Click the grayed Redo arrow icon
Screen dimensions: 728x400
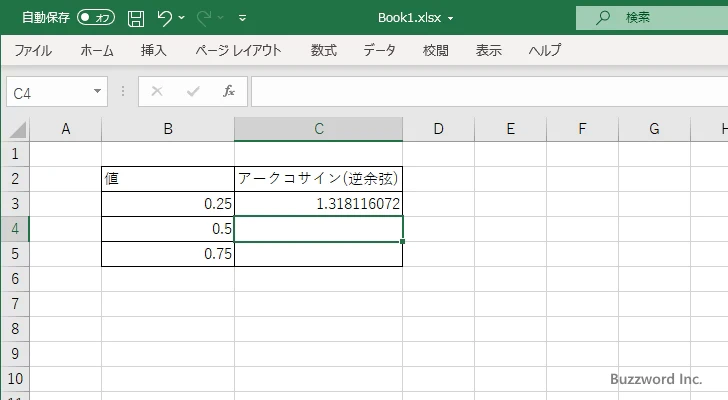tap(204, 18)
